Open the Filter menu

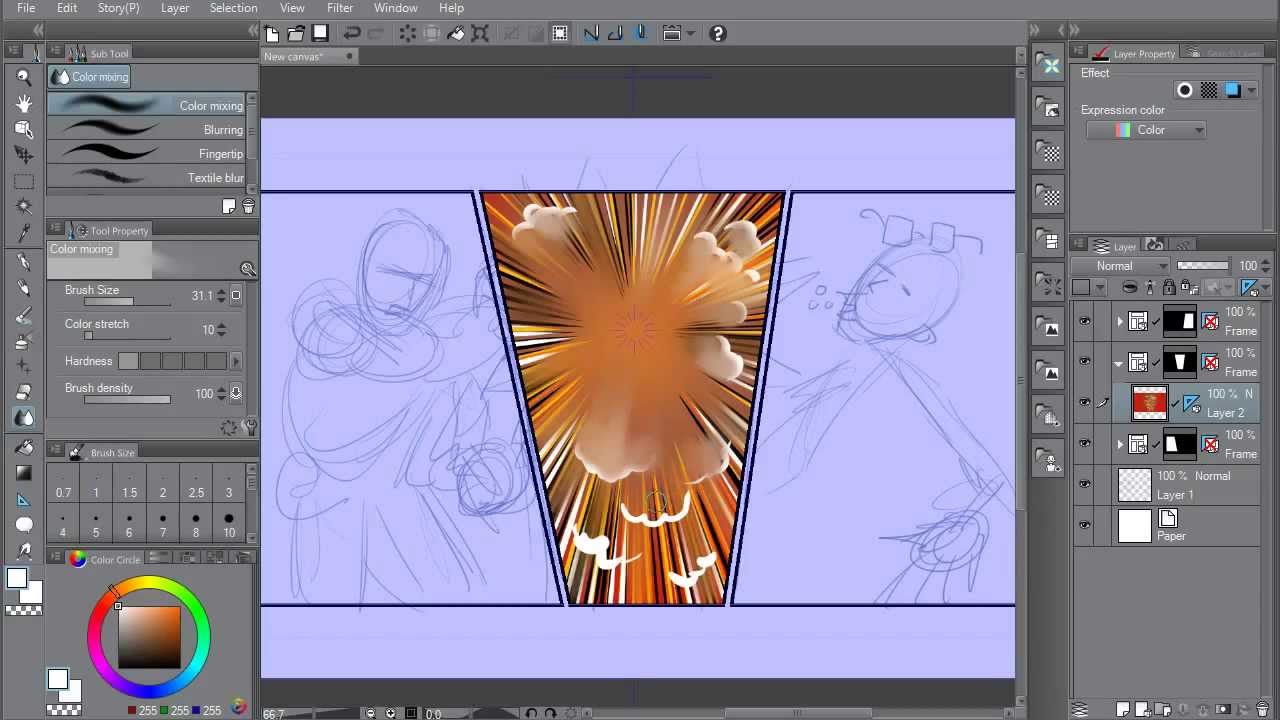click(340, 8)
